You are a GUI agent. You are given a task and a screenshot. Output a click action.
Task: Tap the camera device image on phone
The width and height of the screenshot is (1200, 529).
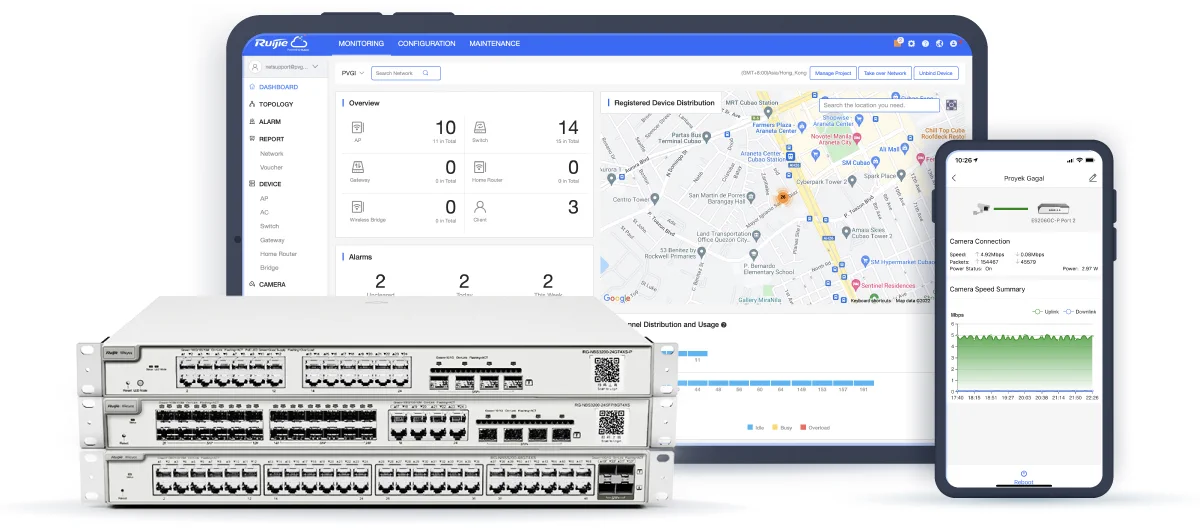point(982,207)
